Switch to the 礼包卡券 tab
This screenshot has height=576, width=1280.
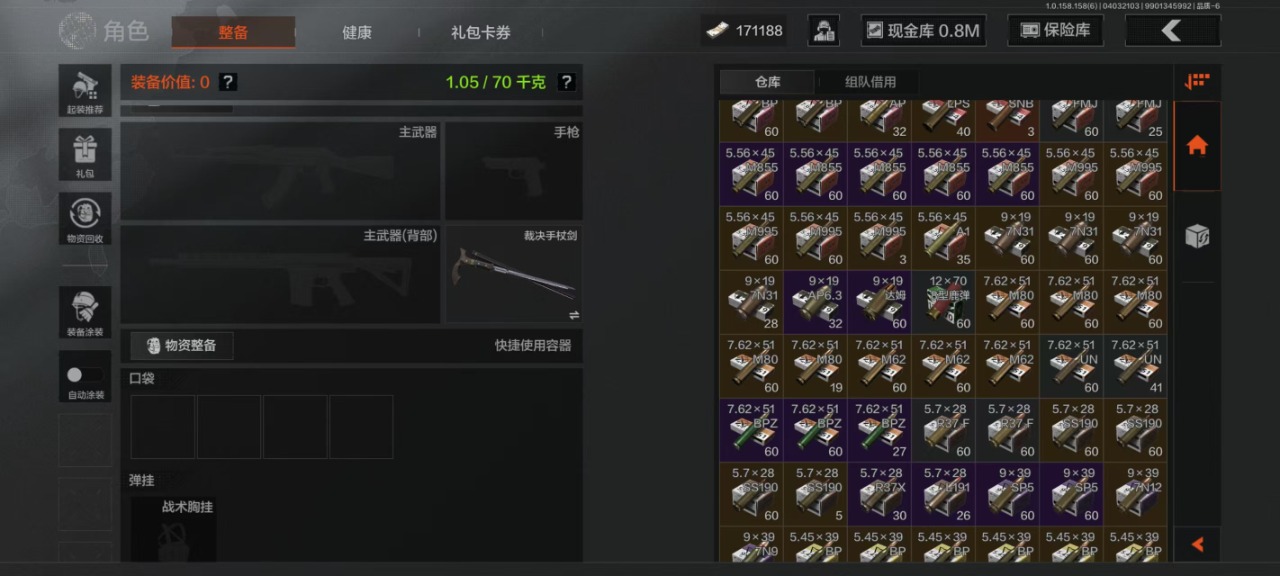pyautogui.click(x=481, y=32)
